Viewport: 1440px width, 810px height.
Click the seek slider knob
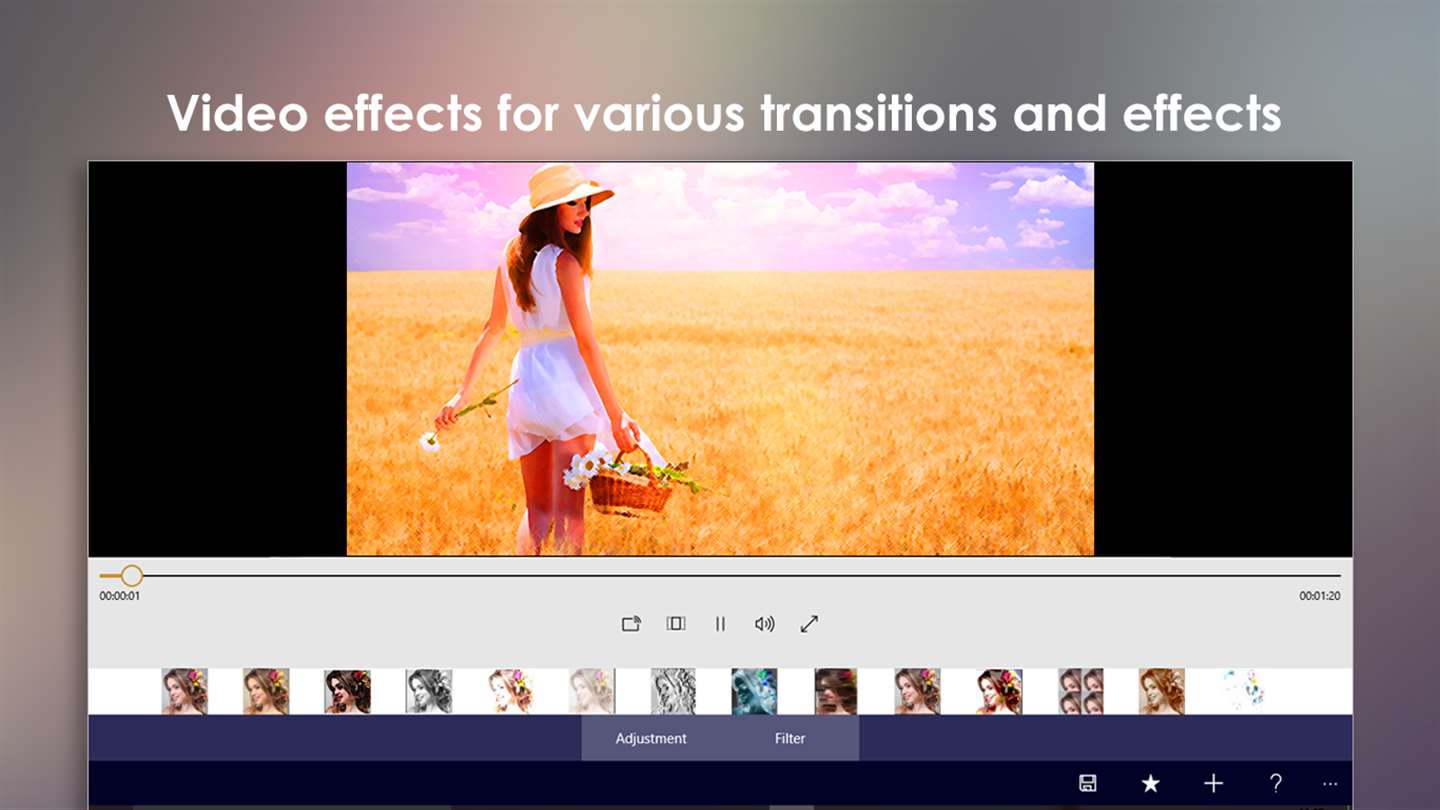[x=131, y=575]
